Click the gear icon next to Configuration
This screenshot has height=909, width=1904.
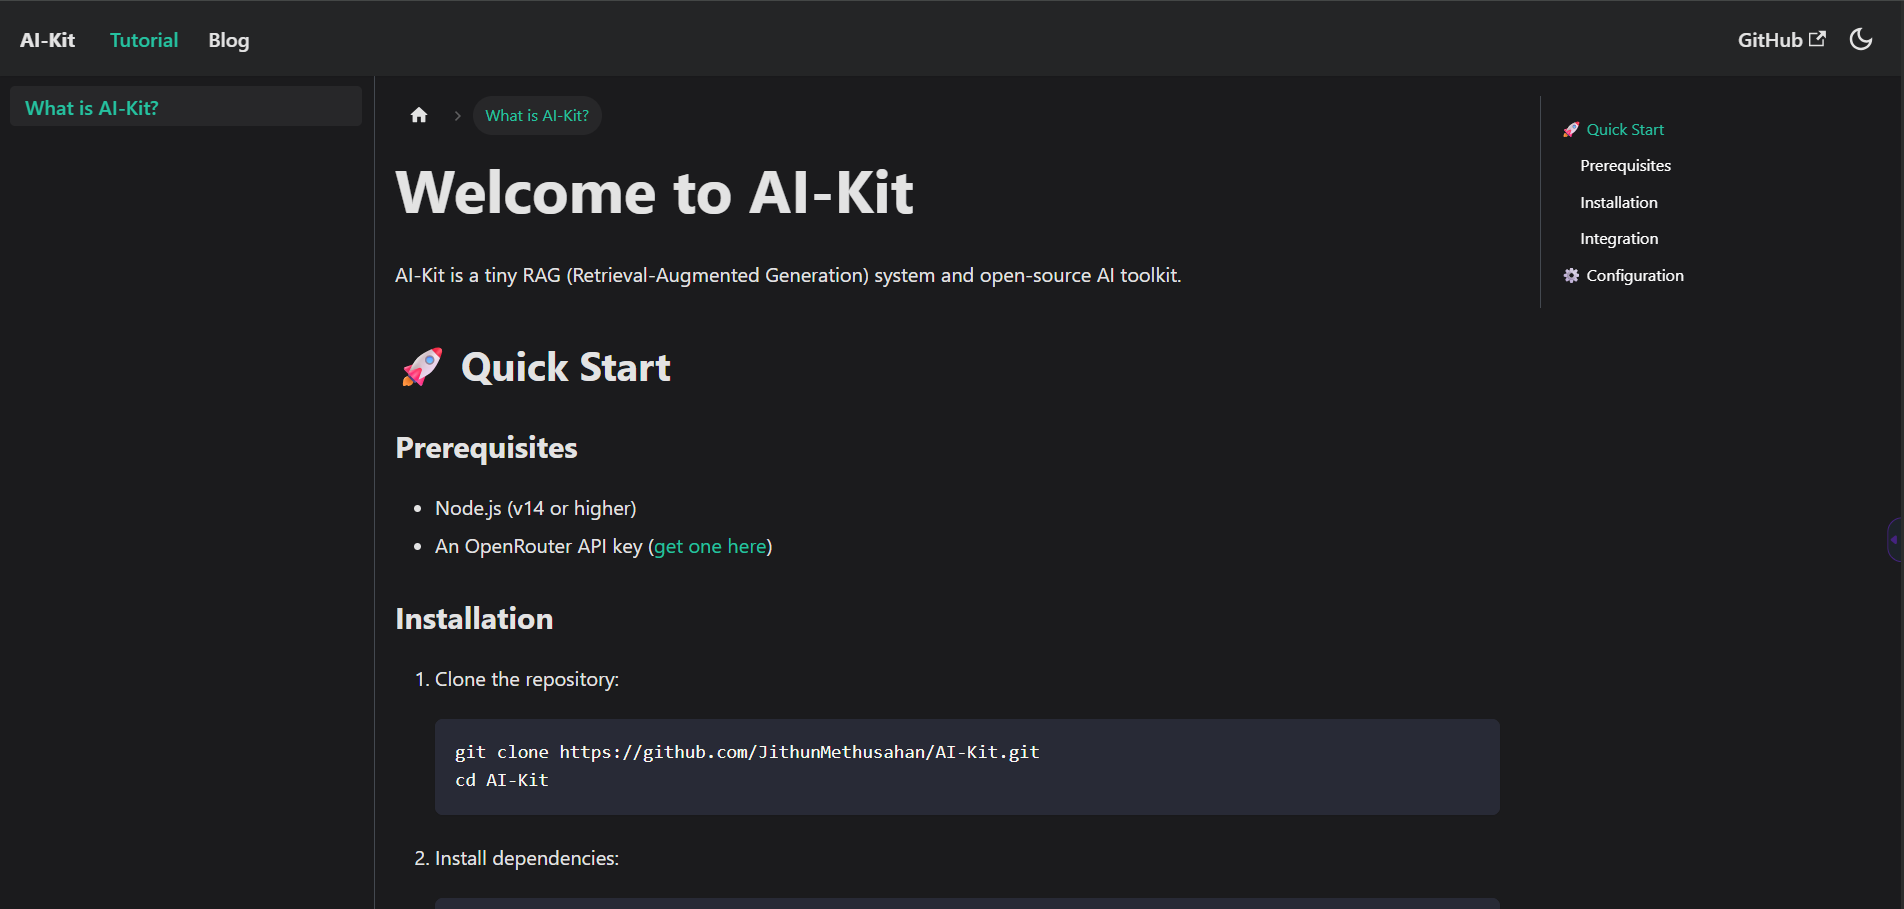1571,275
